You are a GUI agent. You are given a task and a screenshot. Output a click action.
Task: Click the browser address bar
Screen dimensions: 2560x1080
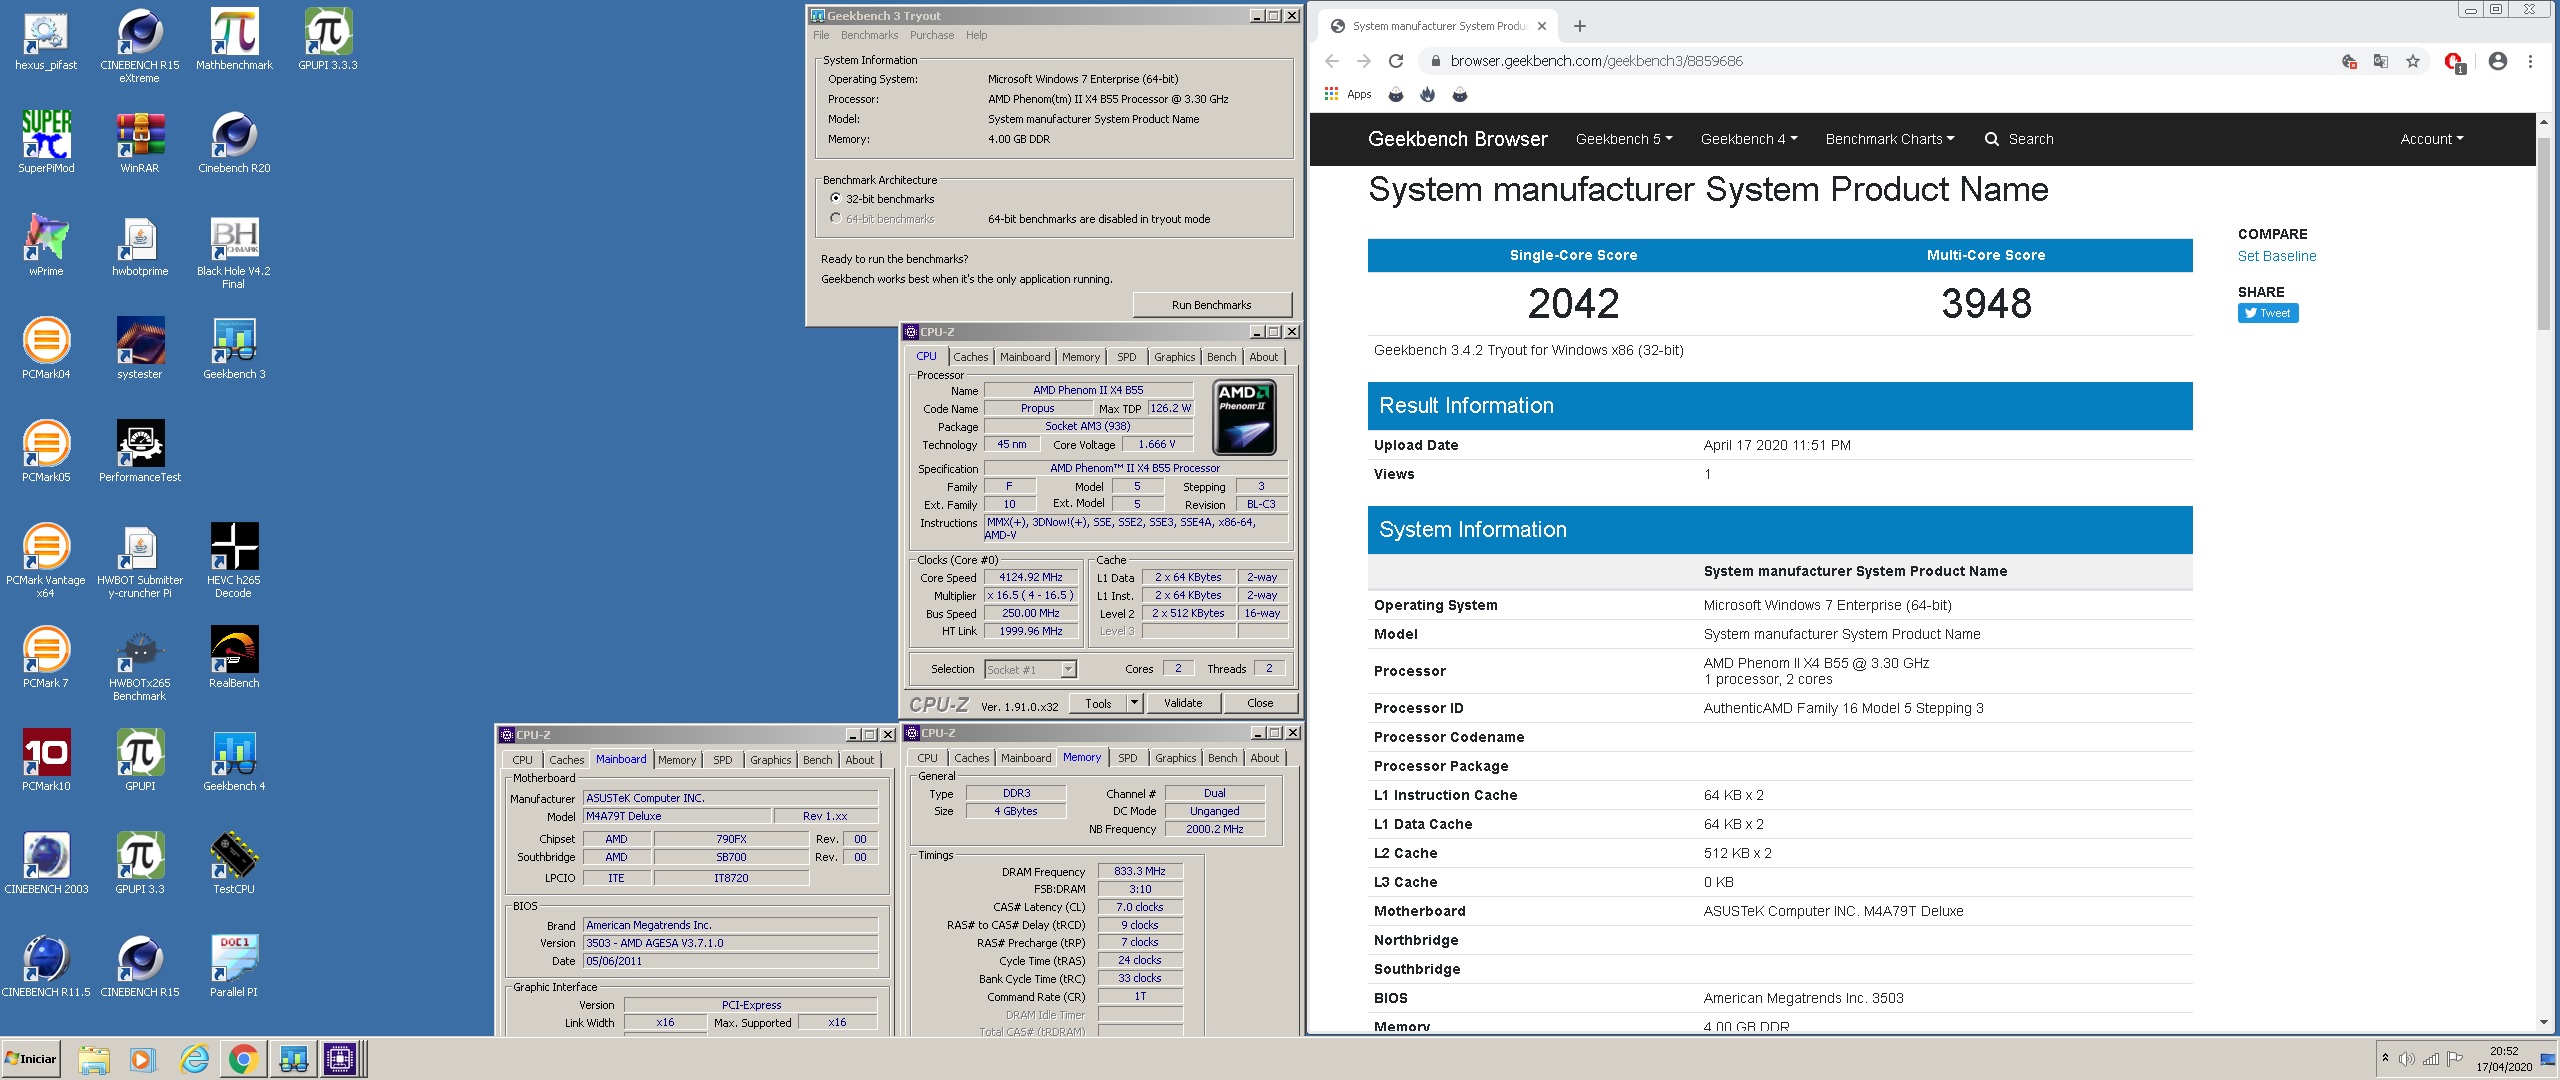[x=1880, y=61]
